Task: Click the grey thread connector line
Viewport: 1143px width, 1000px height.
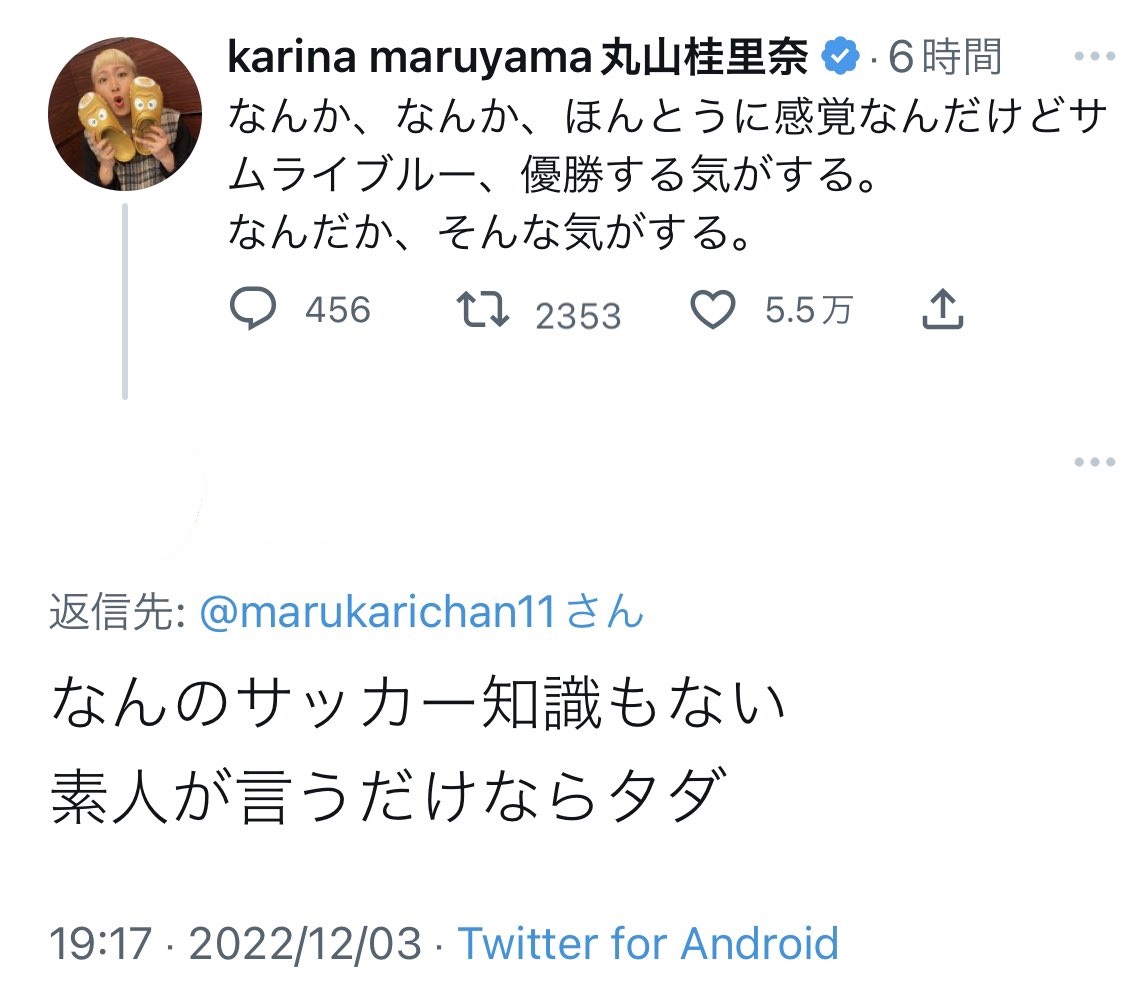Action: (x=125, y=300)
